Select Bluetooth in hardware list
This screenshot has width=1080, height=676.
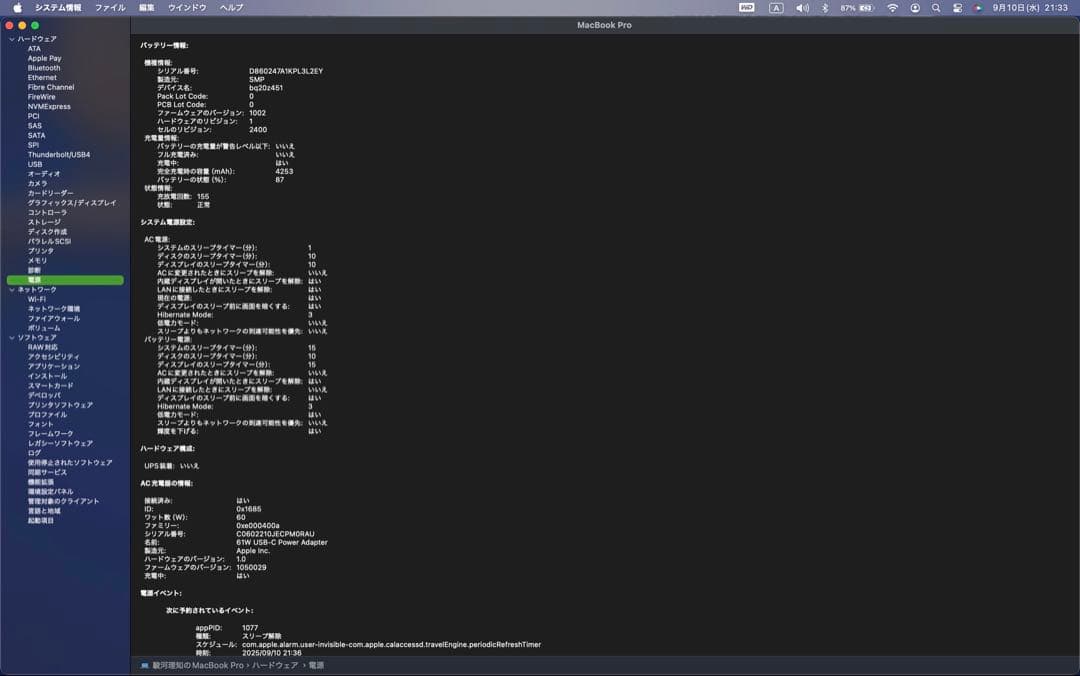click(x=44, y=68)
